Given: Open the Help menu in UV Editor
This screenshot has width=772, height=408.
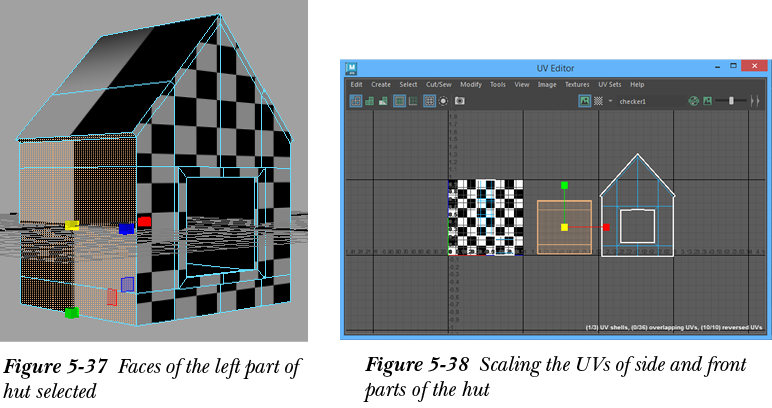Looking at the screenshot, I should tap(637, 85).
